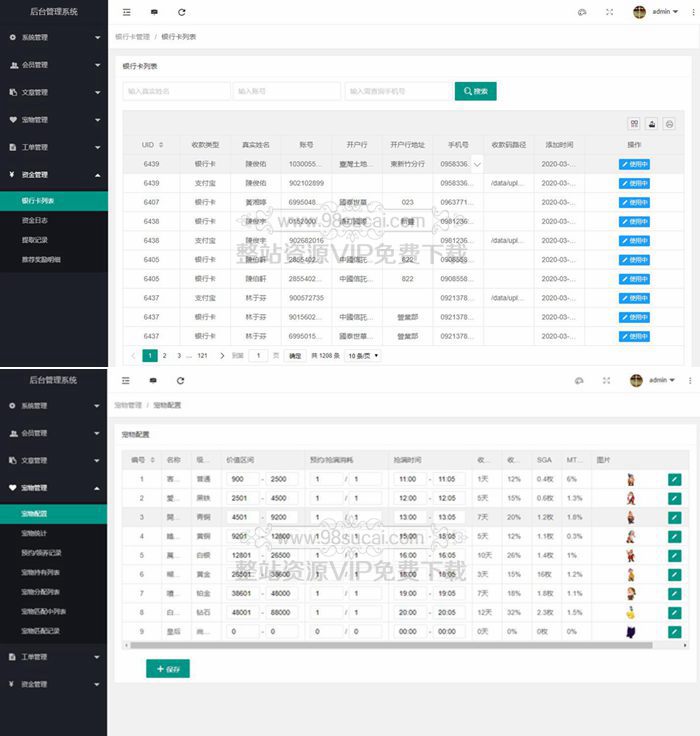Click refresh icon above 银行卡管理 breadcrumb
Screen dimensions: 700x736
point(181,12)
